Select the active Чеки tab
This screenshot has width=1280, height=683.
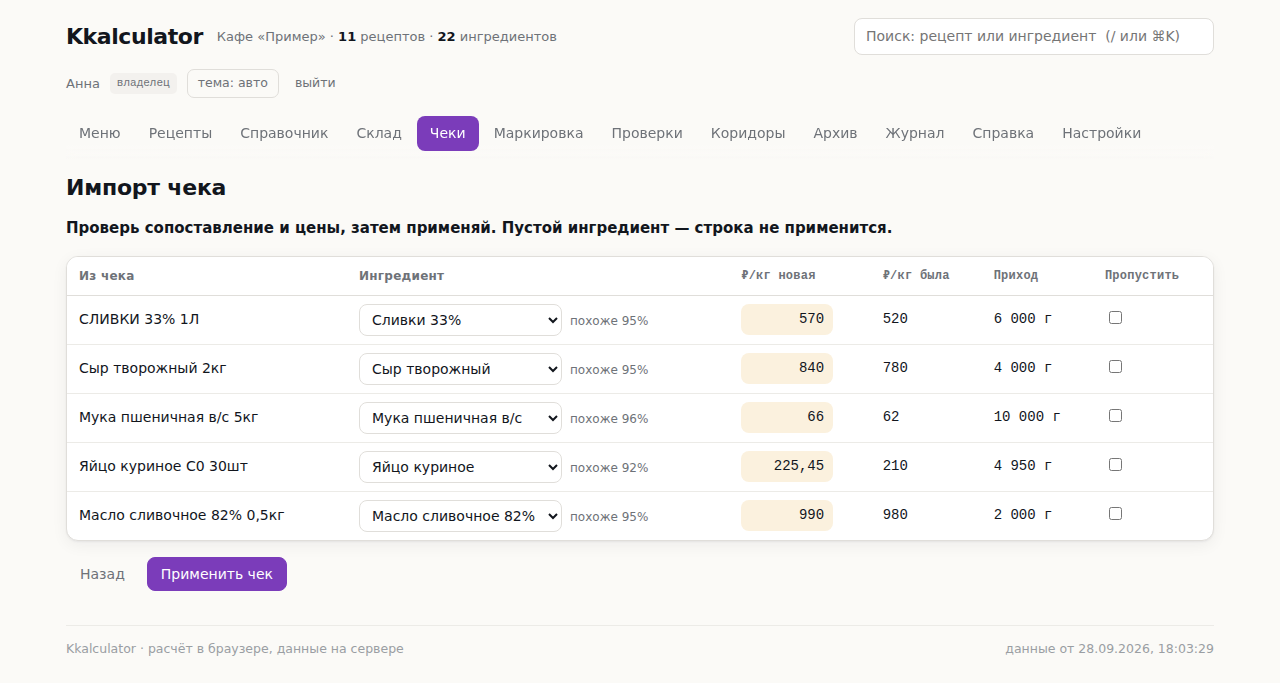(x=448, y=133)
